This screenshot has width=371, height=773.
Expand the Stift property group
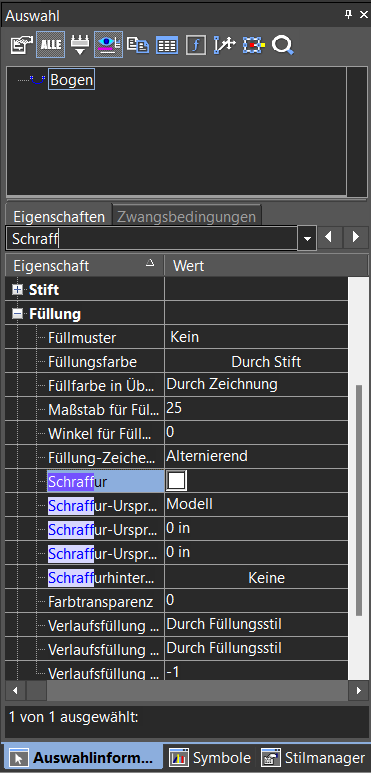click(18, 290)
